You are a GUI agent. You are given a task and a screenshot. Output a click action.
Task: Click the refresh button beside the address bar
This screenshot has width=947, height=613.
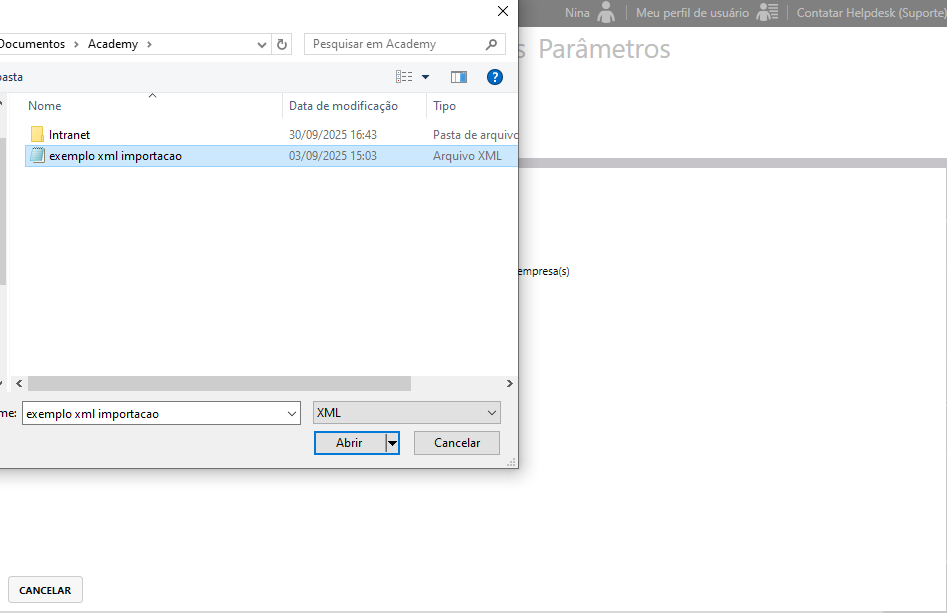tap(282, 44)
